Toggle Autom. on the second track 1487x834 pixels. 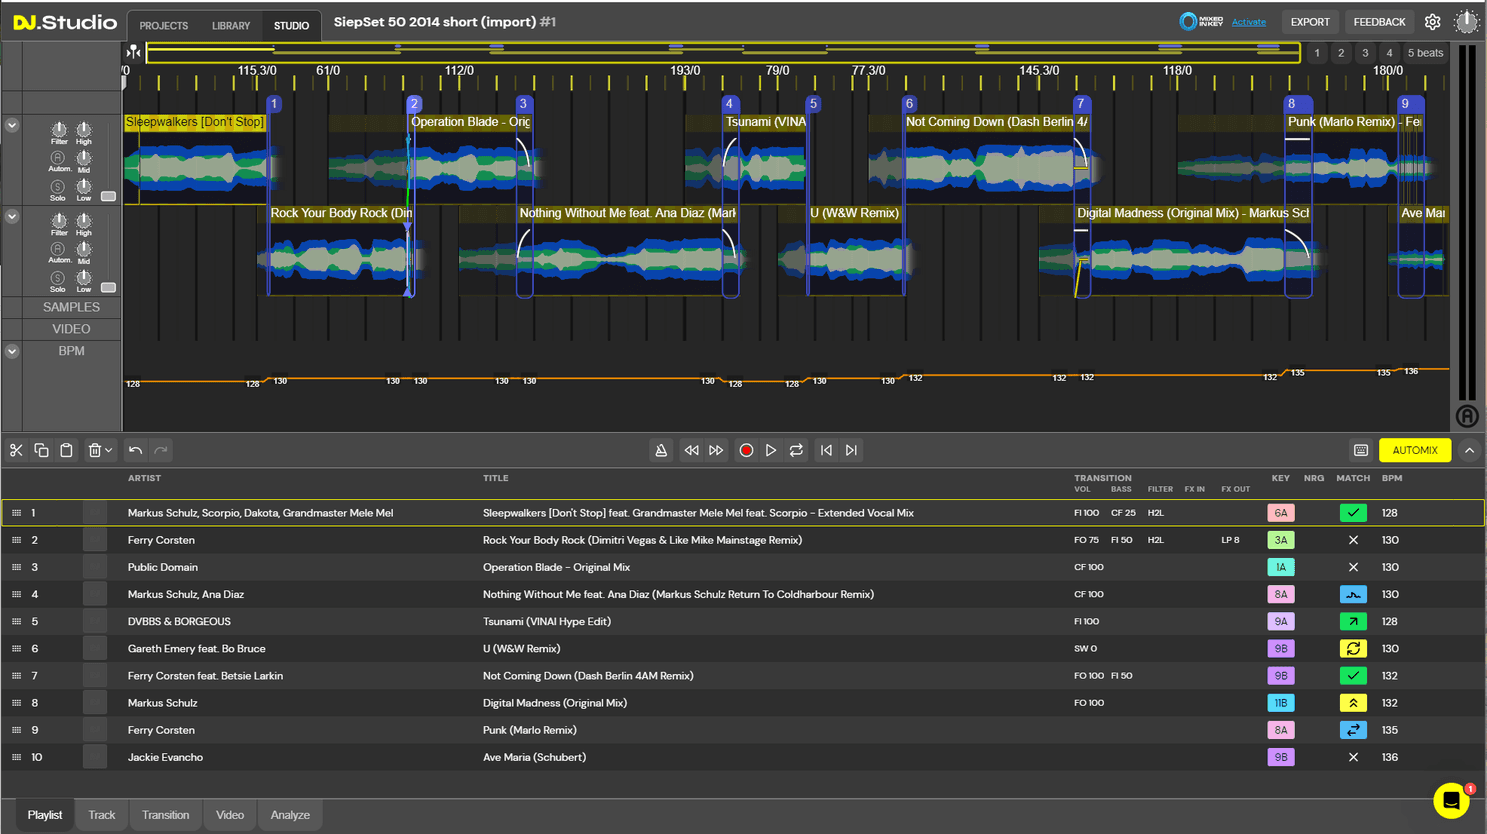(58, 250)
